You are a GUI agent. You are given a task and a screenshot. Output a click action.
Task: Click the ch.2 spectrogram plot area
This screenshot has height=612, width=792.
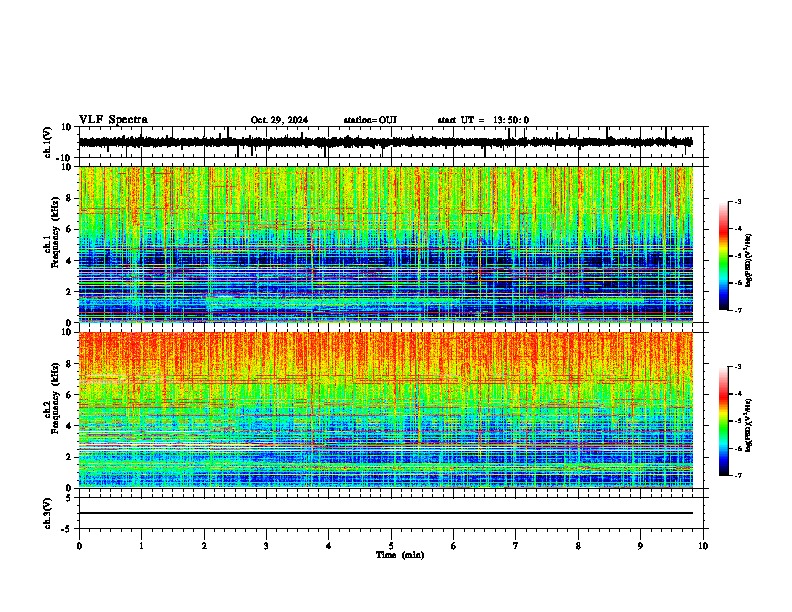(x=386, y=410)
